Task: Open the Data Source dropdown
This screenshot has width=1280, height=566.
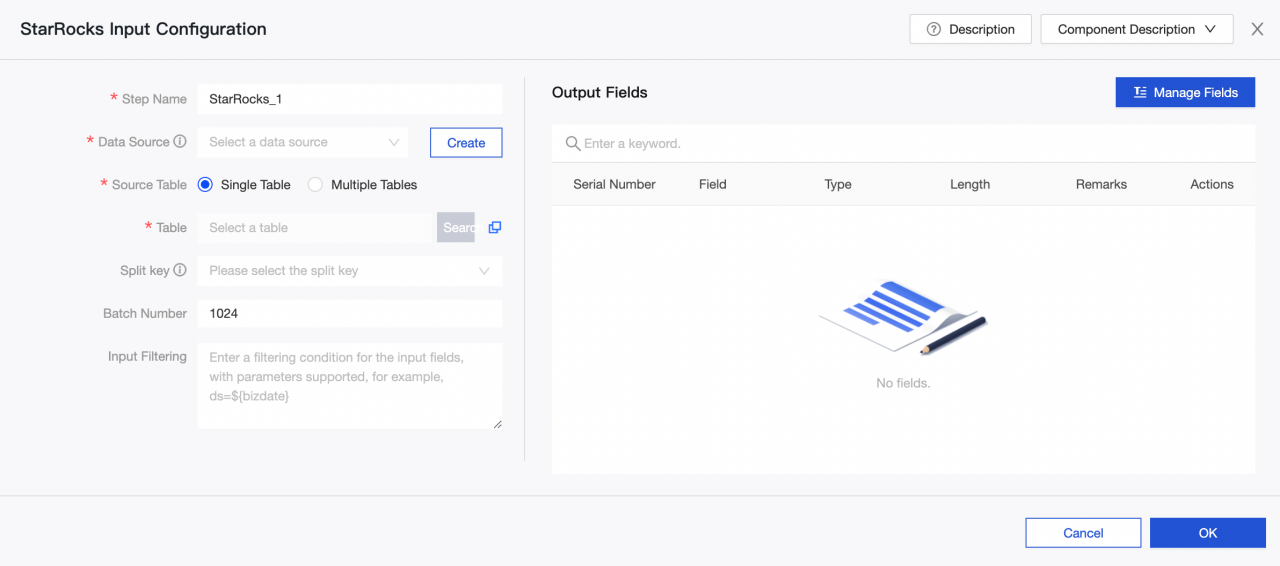Action: (303, 143)
